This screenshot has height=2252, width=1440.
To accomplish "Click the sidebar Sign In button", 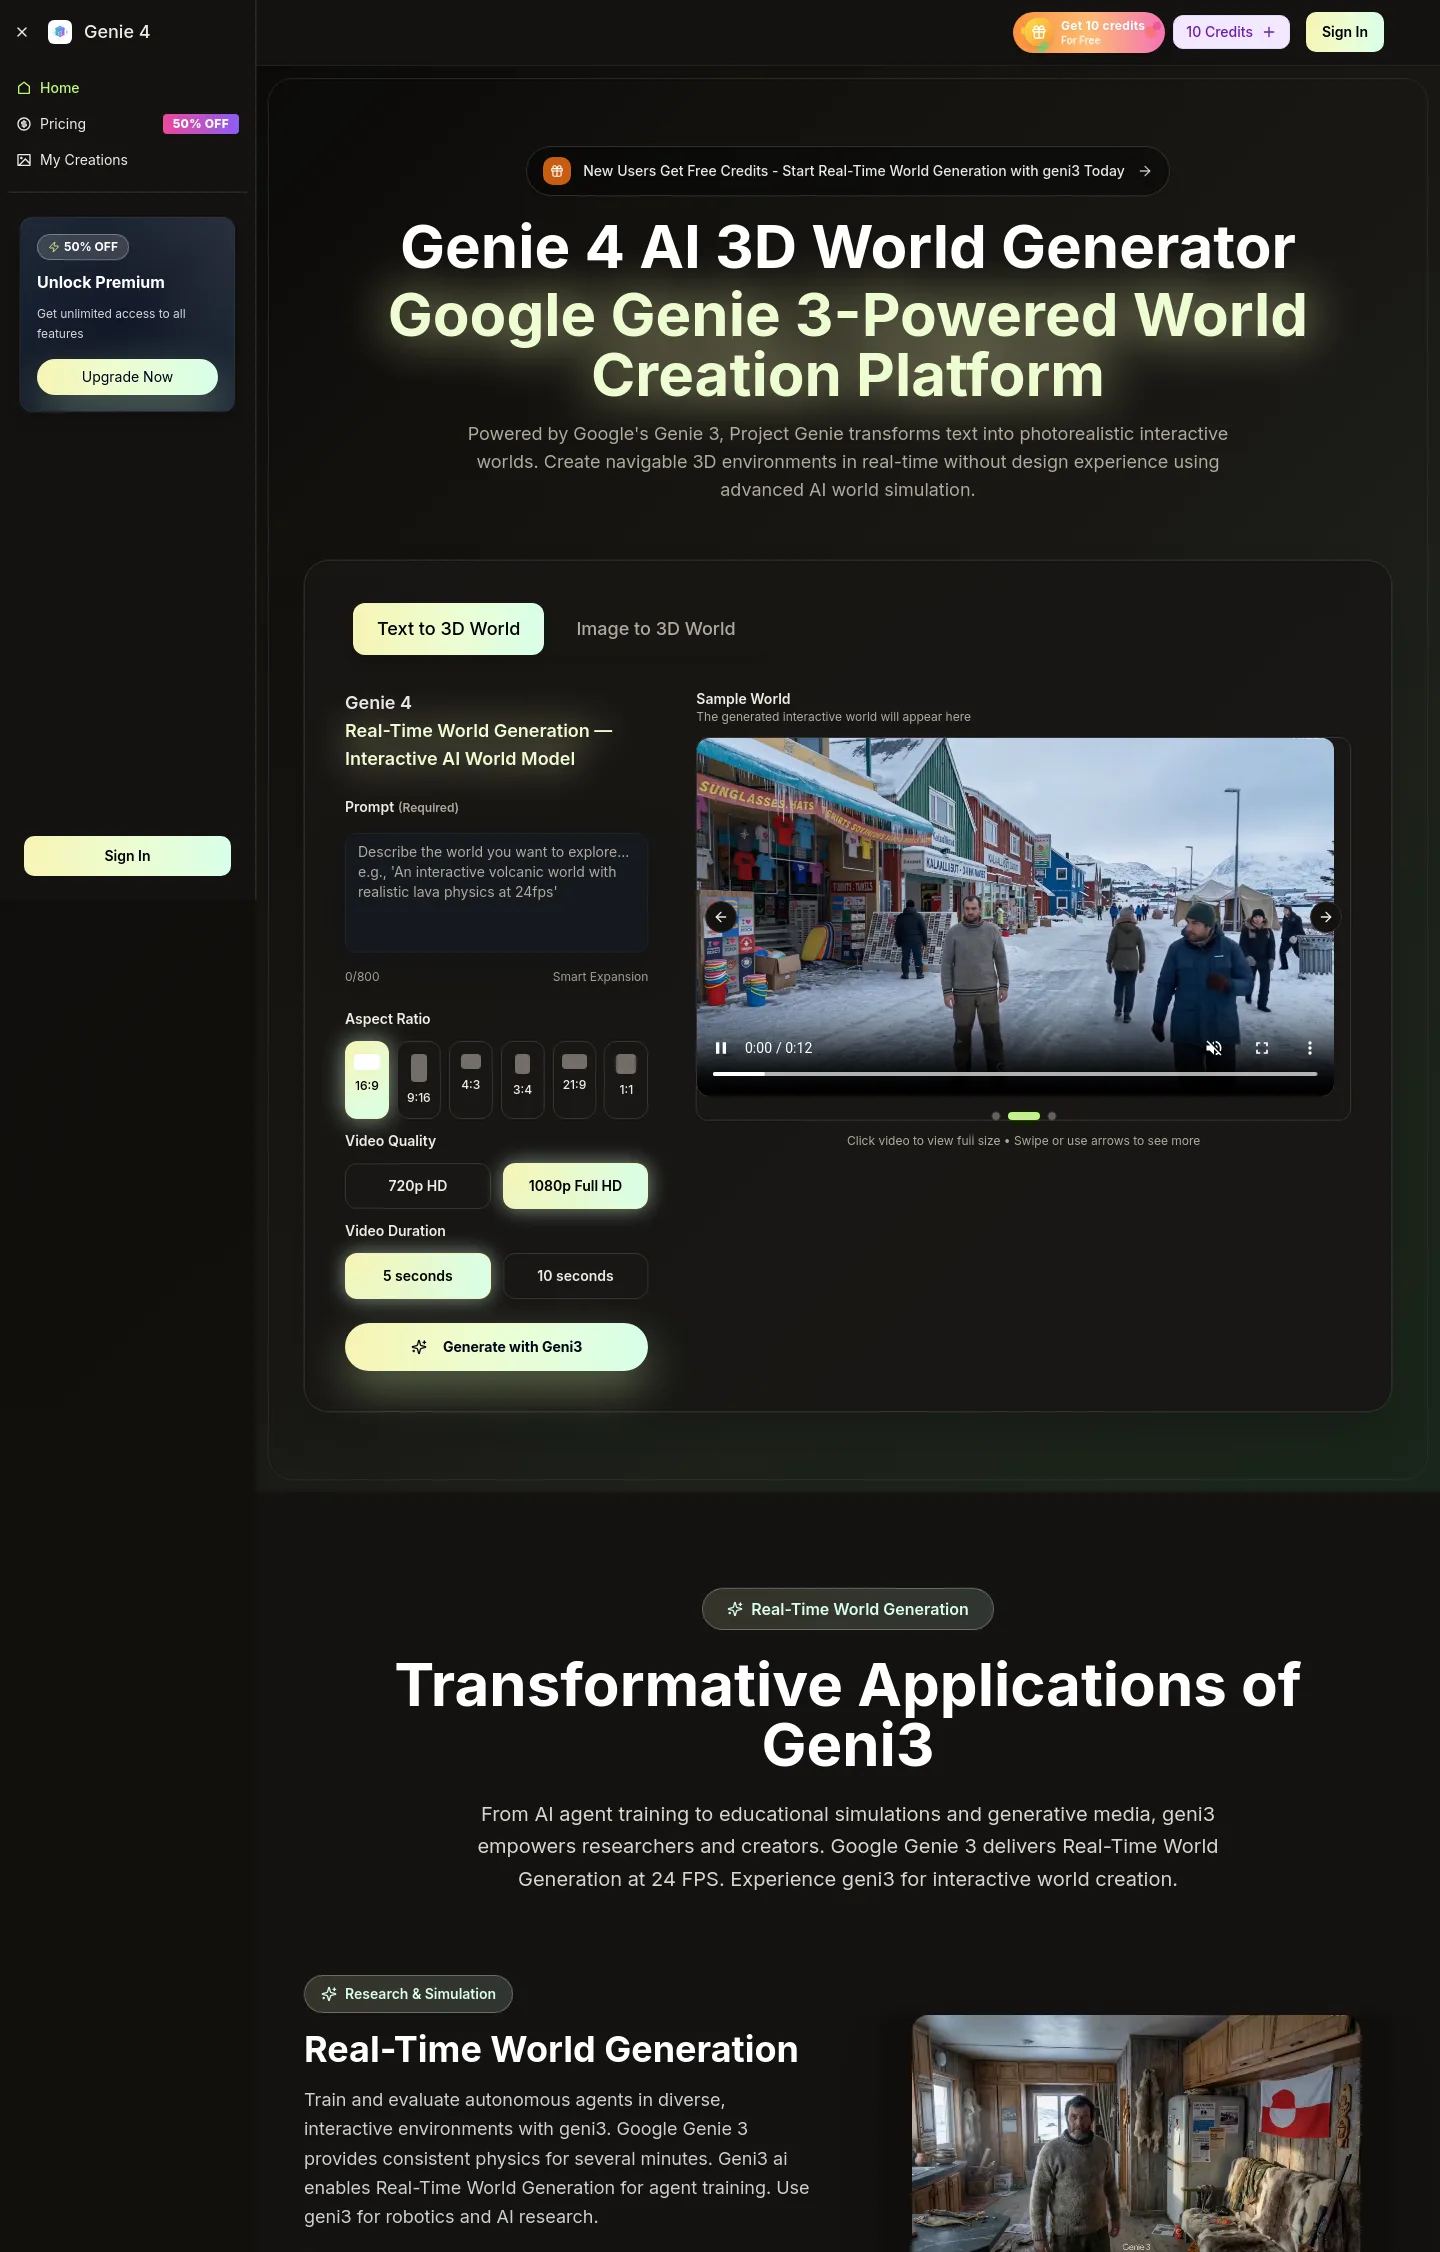I will (127, 856).
